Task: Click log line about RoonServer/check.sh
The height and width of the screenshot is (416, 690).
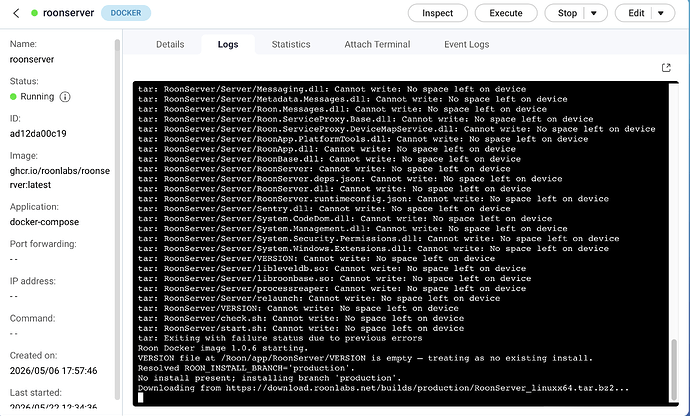Action: pyautogui.click(x=301, y=318)
